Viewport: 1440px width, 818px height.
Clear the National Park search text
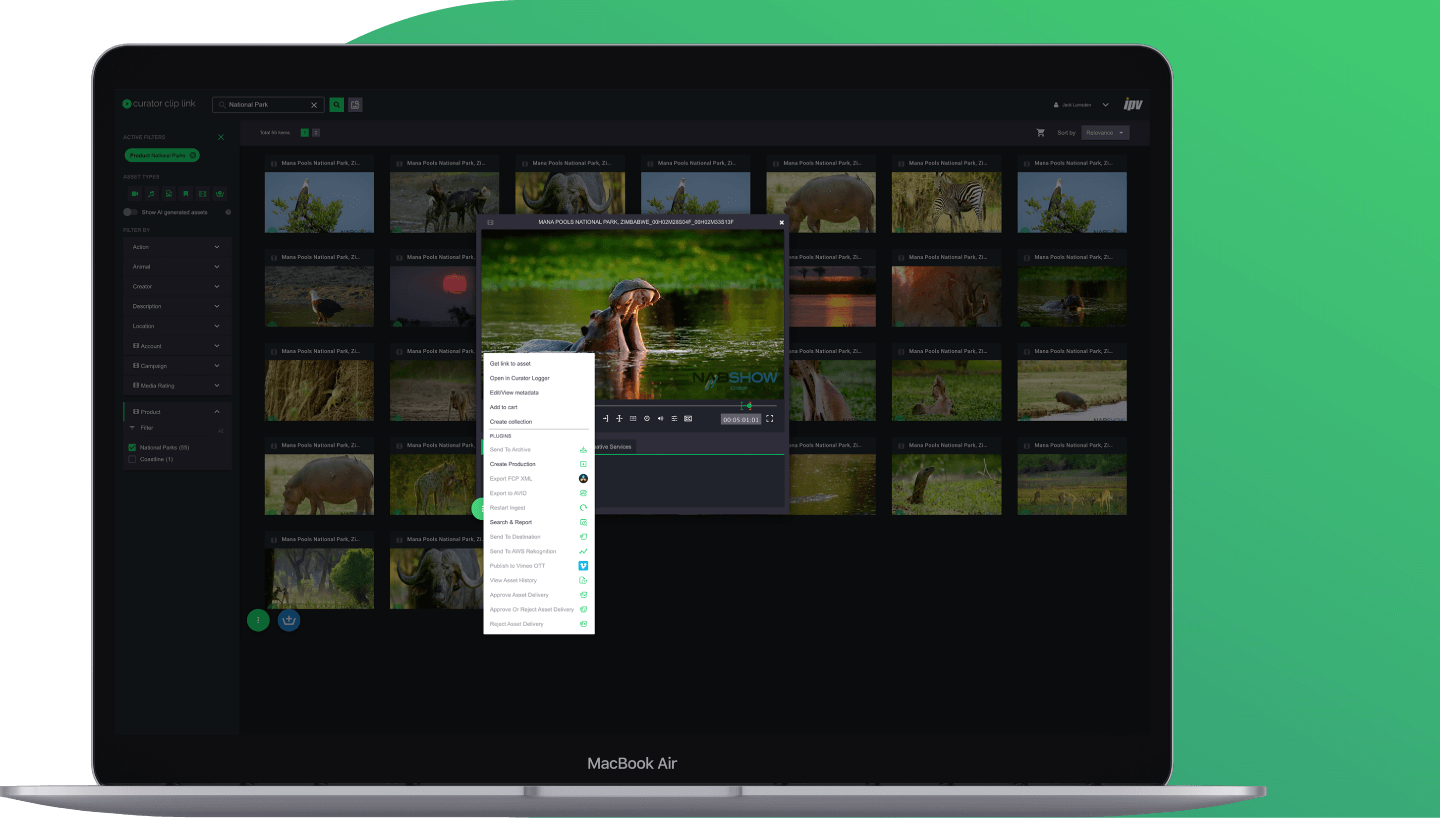tap(314, 104)
